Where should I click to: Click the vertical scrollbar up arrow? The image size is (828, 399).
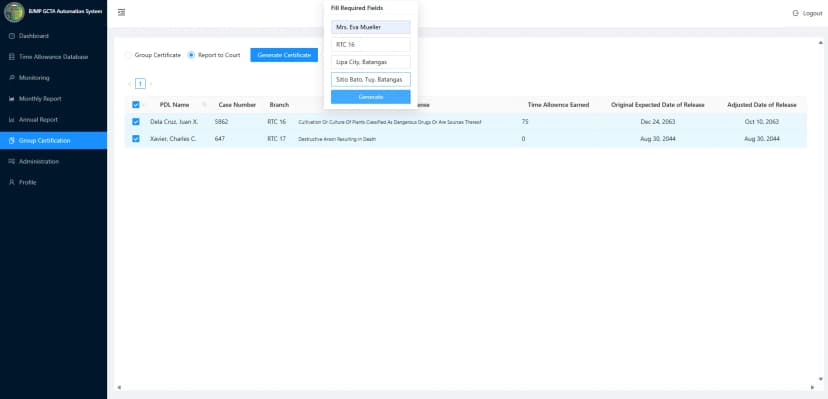(820, 42)
